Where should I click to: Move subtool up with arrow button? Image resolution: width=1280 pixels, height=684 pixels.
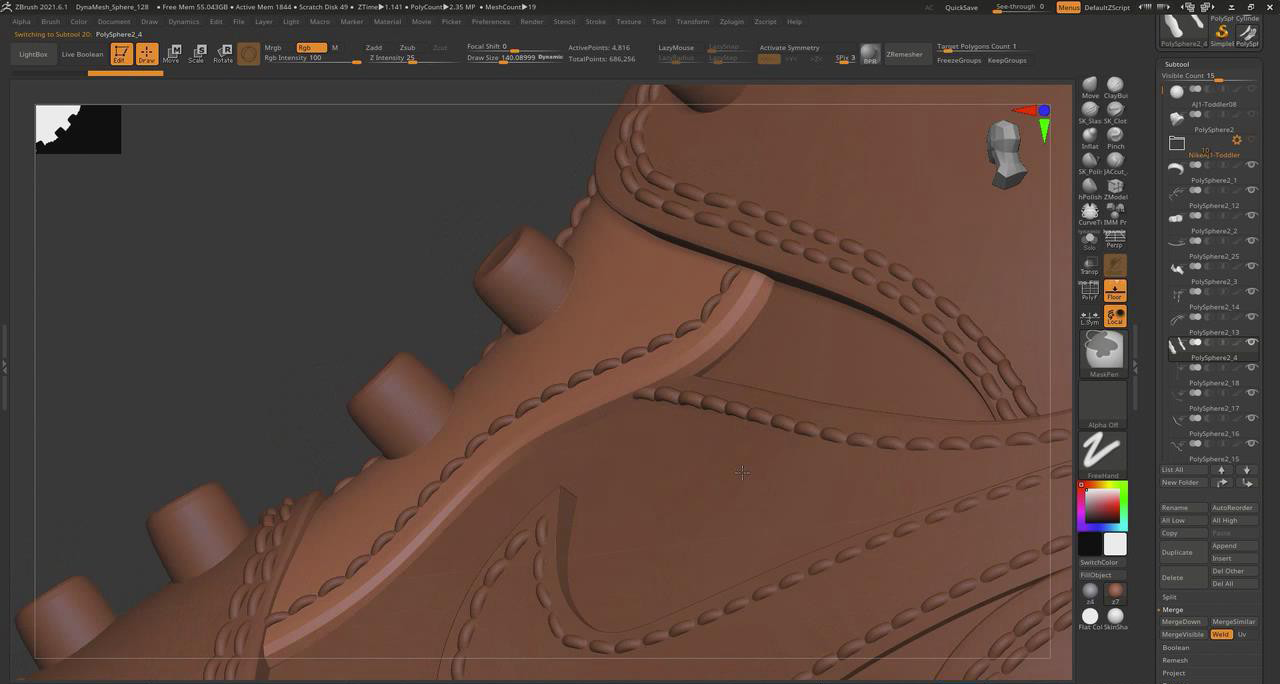pos(1221,470)
